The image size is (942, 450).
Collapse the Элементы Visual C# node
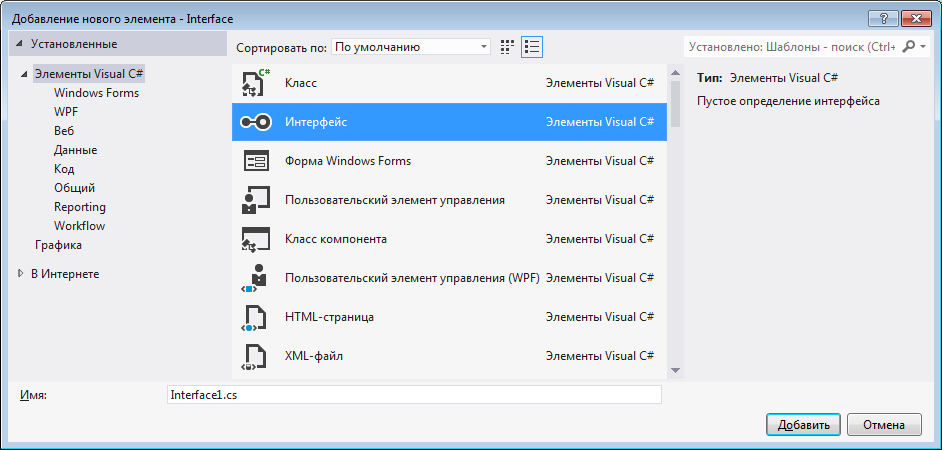point(24,74)
